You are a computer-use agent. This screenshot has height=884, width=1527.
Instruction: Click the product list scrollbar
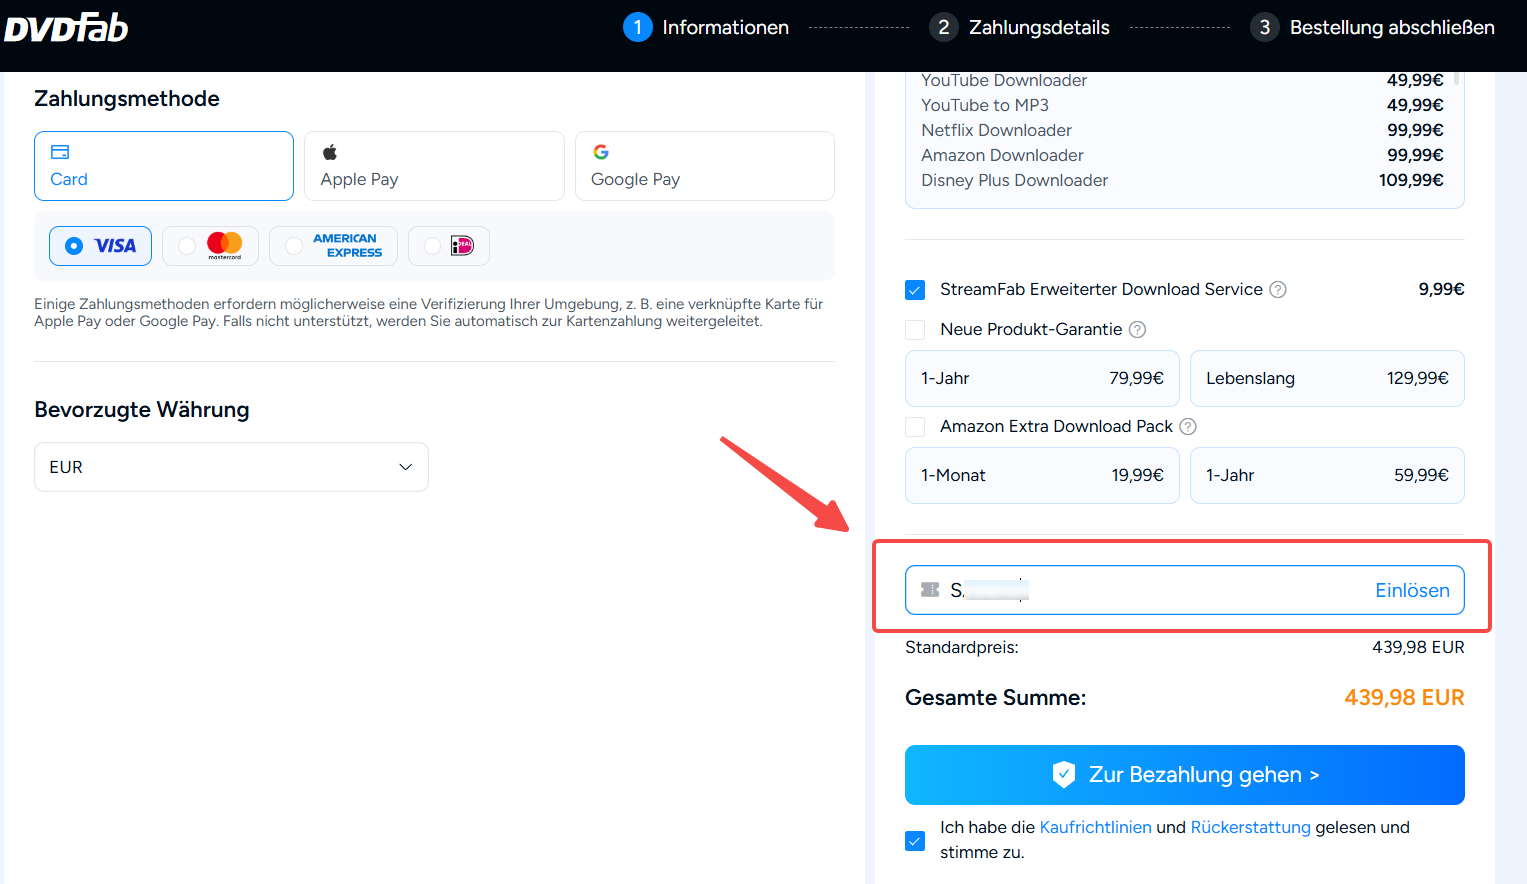point(1457,77)
